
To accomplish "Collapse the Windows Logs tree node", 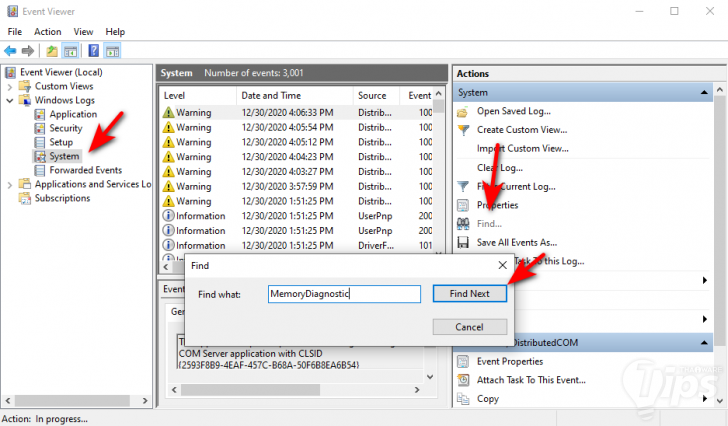I will (x=9, y=100).
